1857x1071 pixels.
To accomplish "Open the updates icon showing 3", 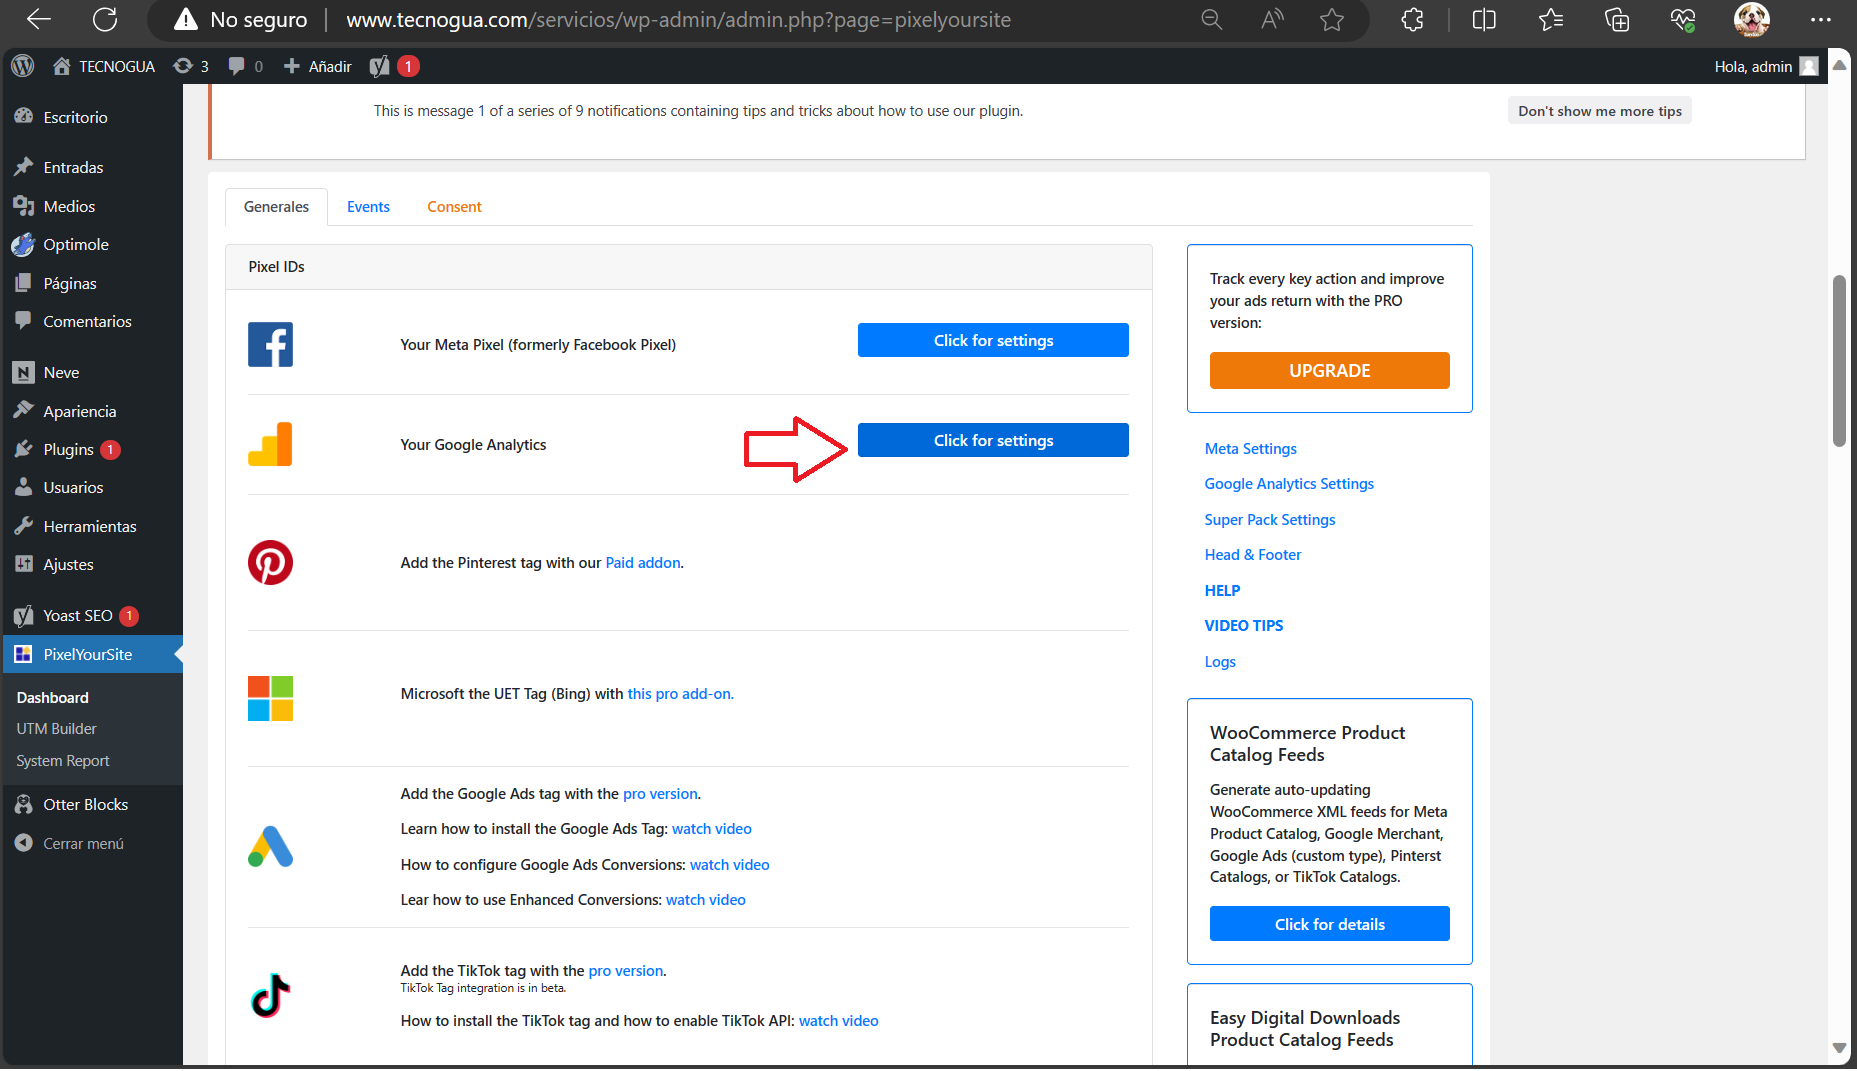I will click(x=191, y=66).
